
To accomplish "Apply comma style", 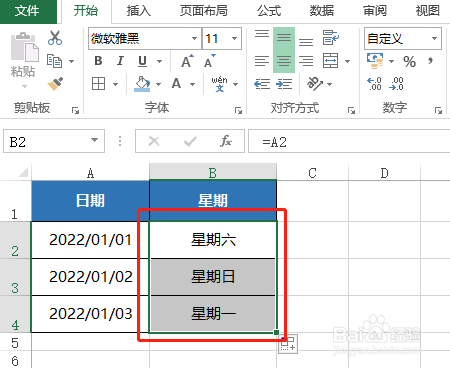I will point(431,61).
